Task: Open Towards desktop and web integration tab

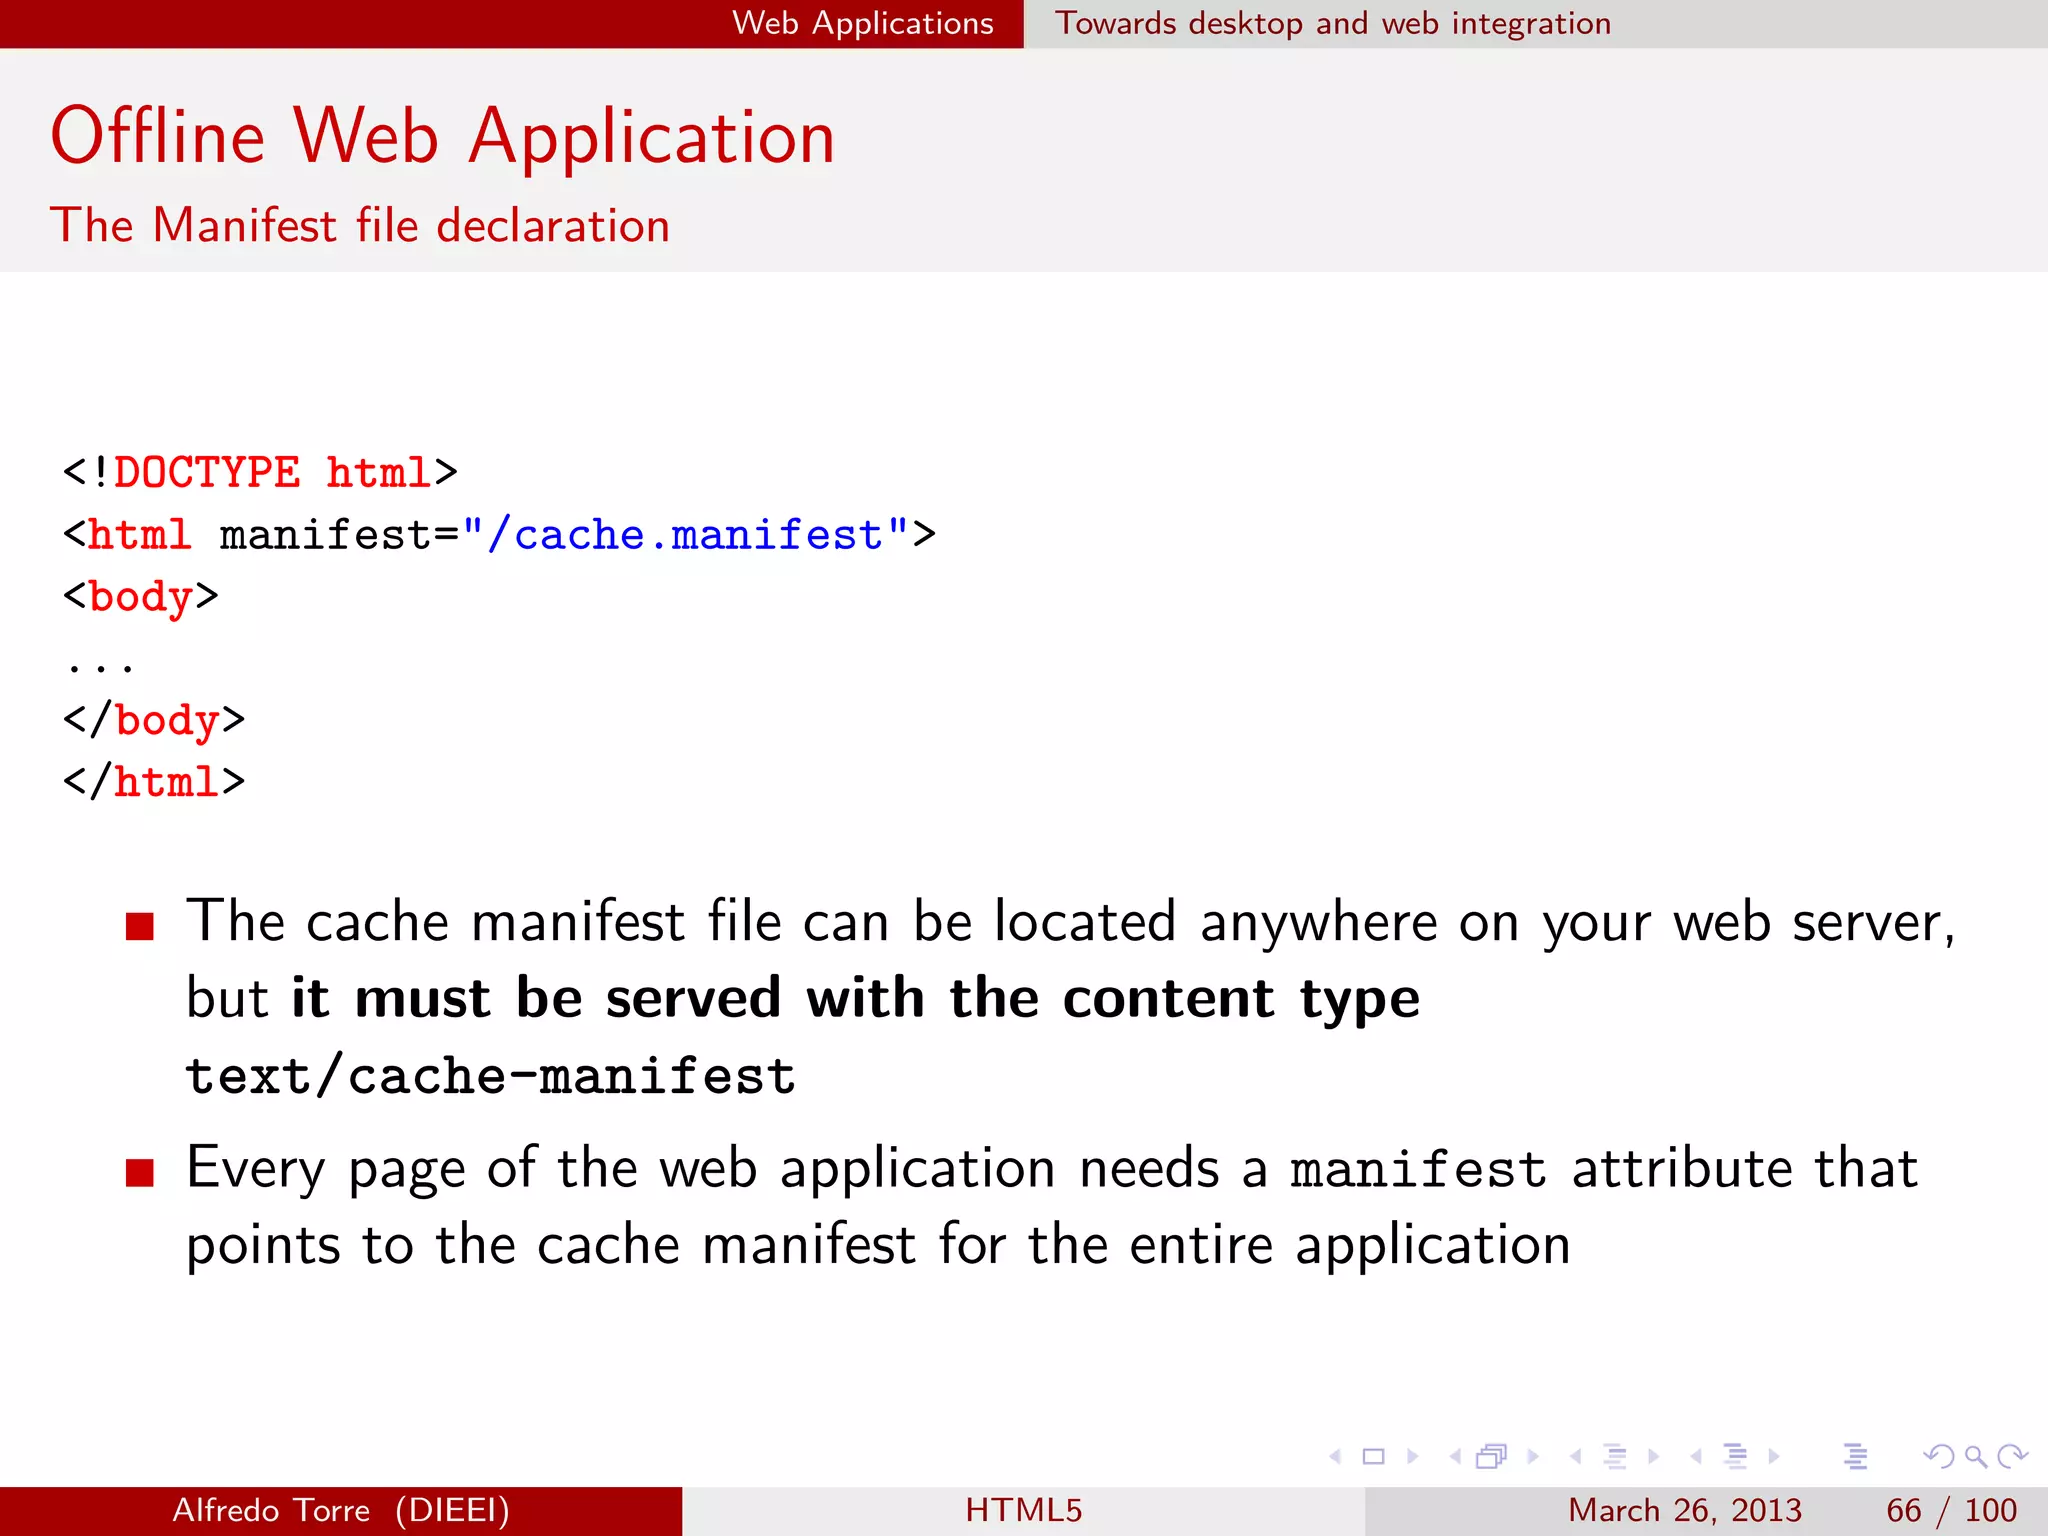Action: click(x=1333, y=23)
